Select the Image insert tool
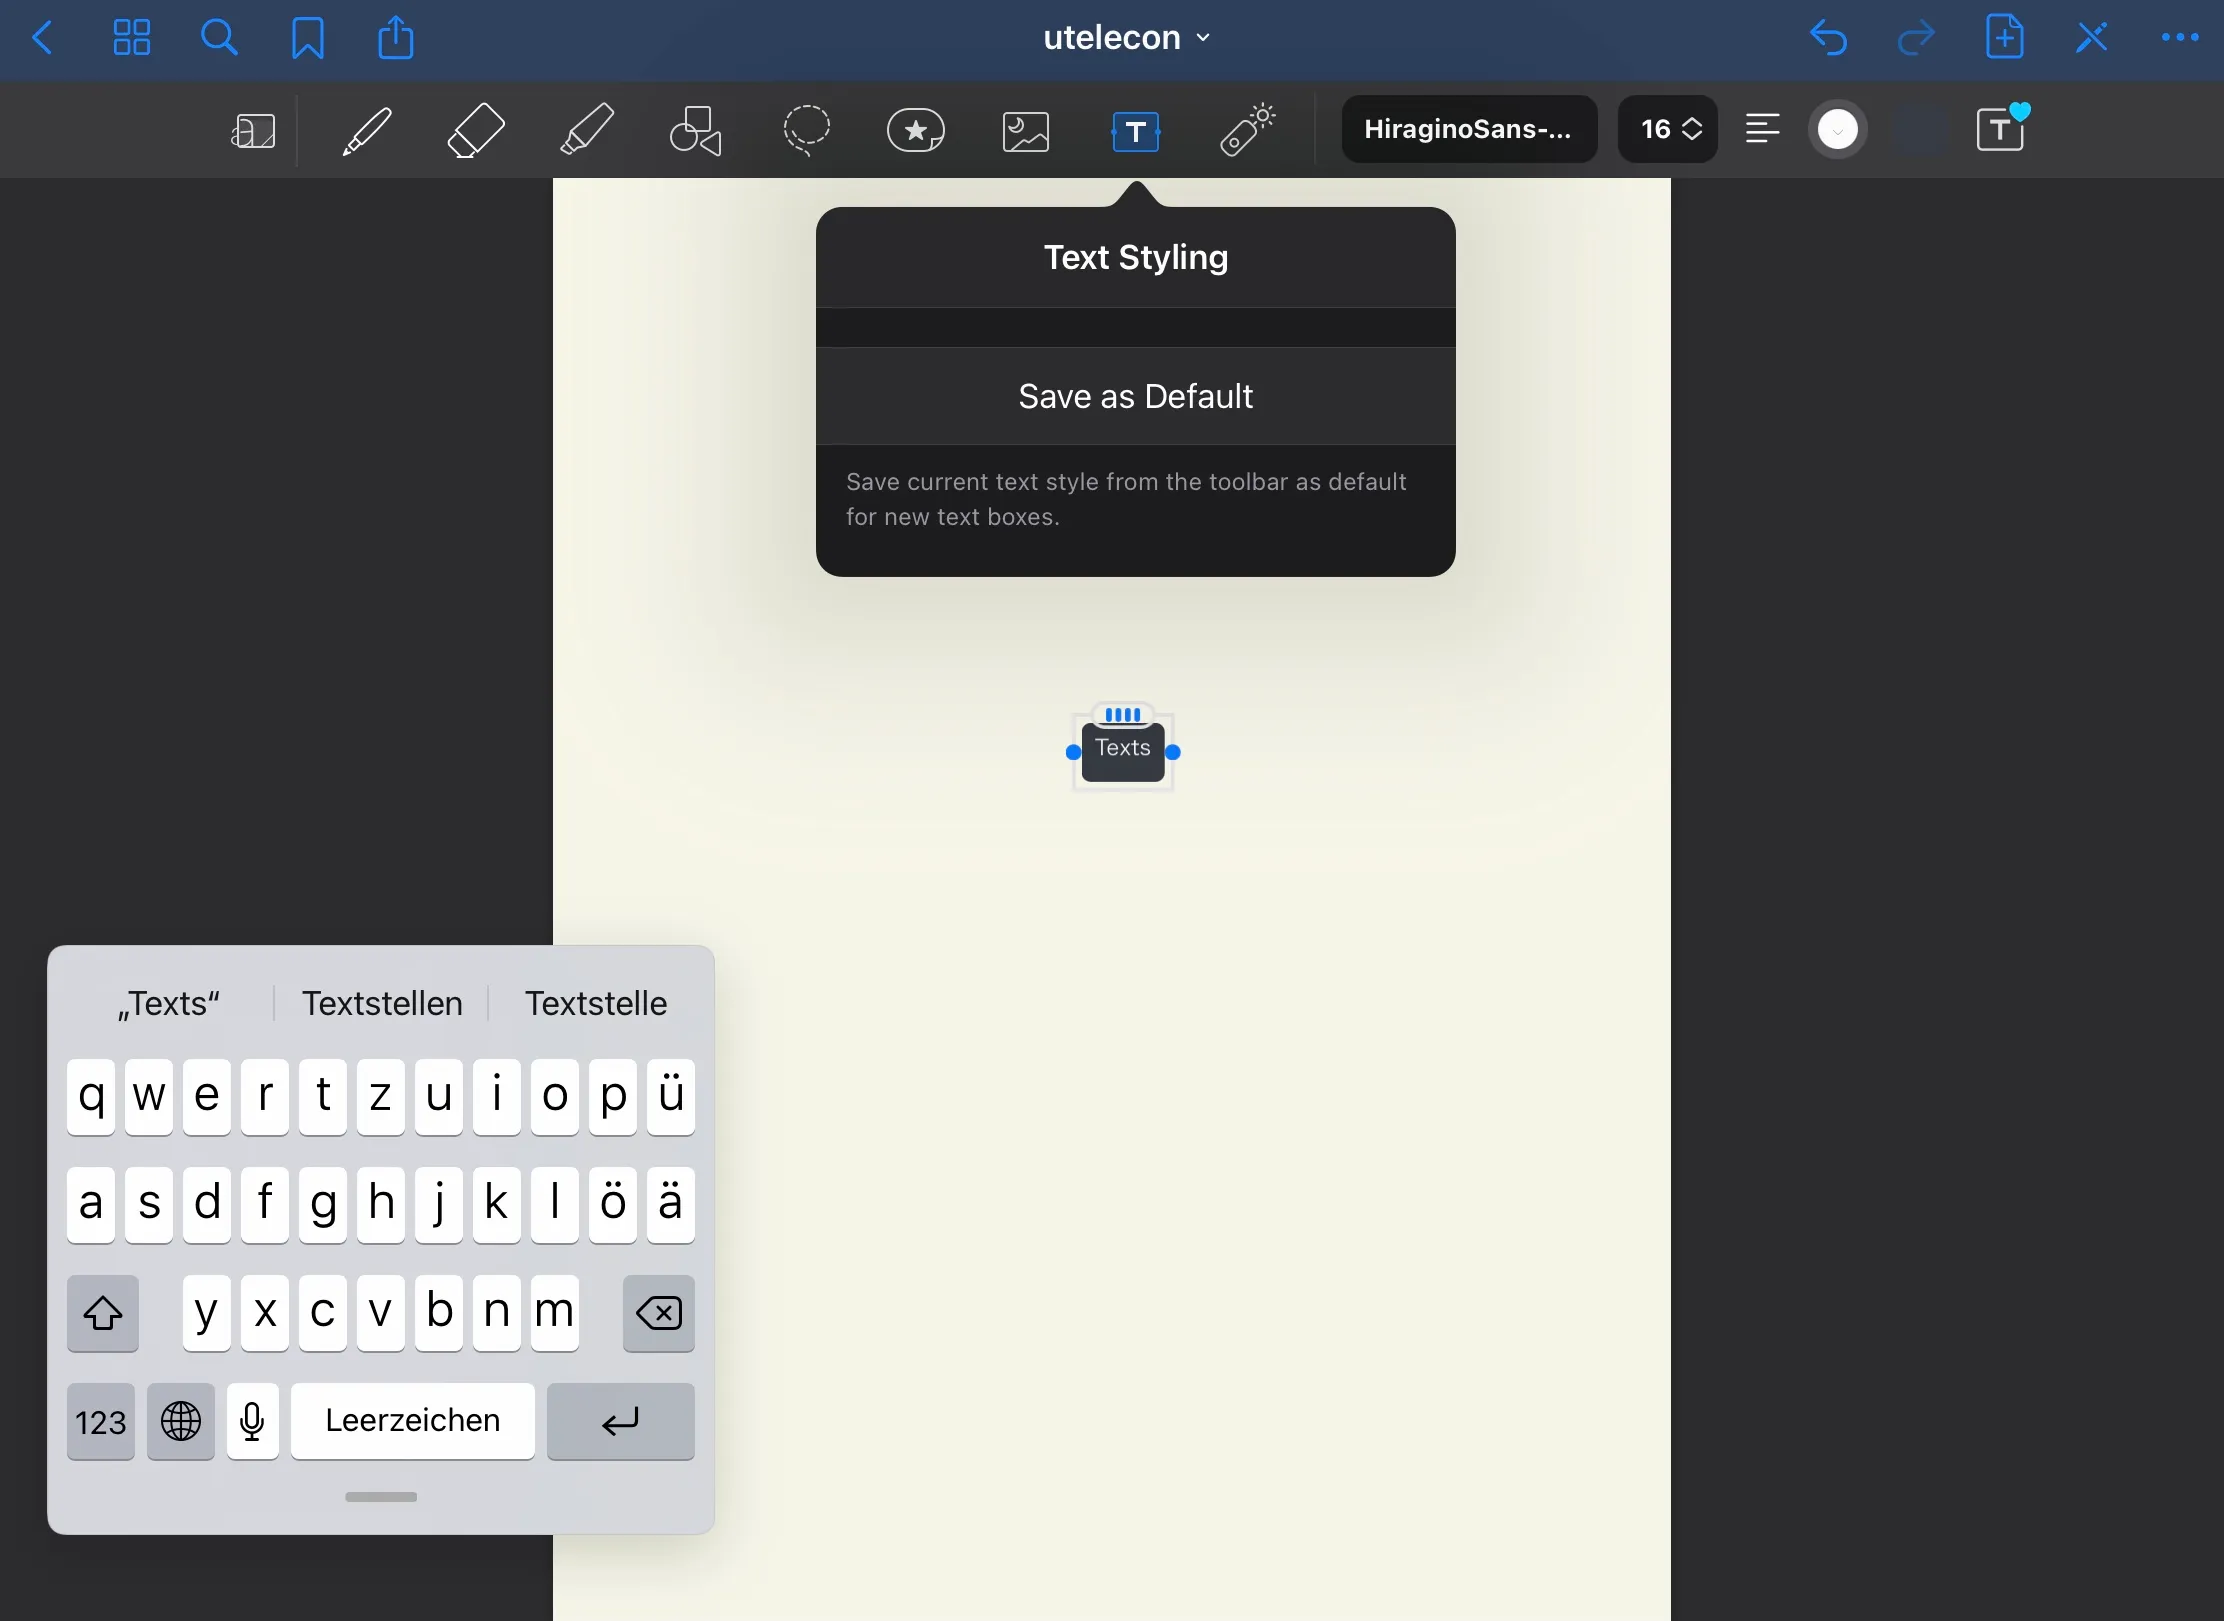 tap(1026, 131)
